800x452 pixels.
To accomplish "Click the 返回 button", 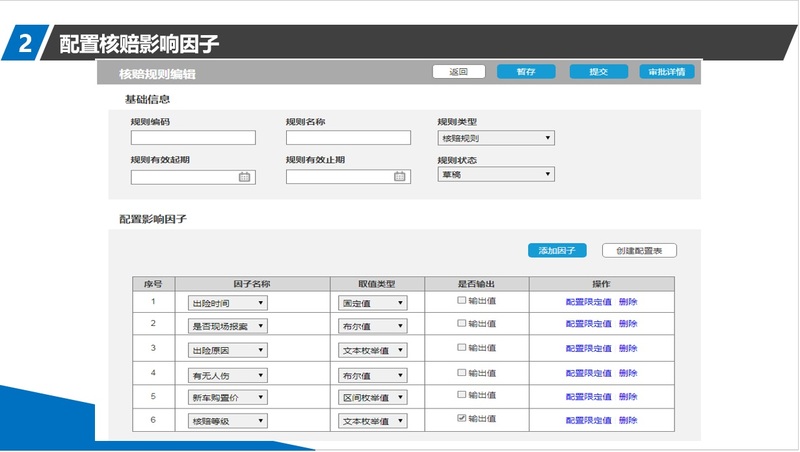I will pos(459,72).
